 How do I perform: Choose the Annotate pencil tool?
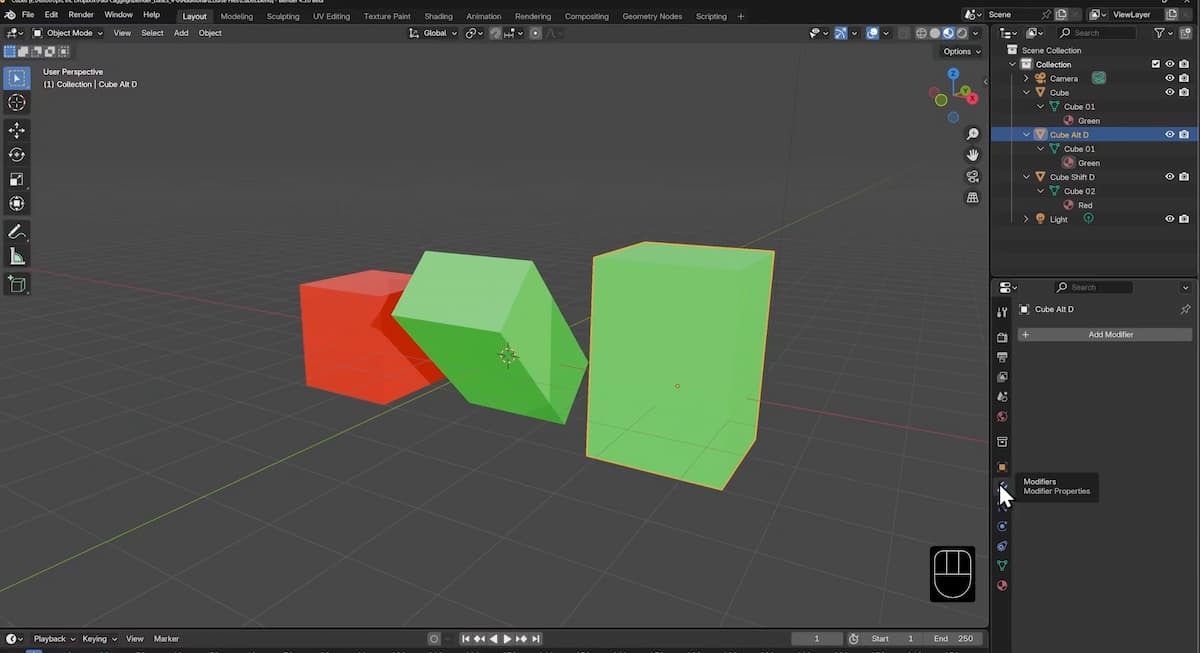pos(17,232)
